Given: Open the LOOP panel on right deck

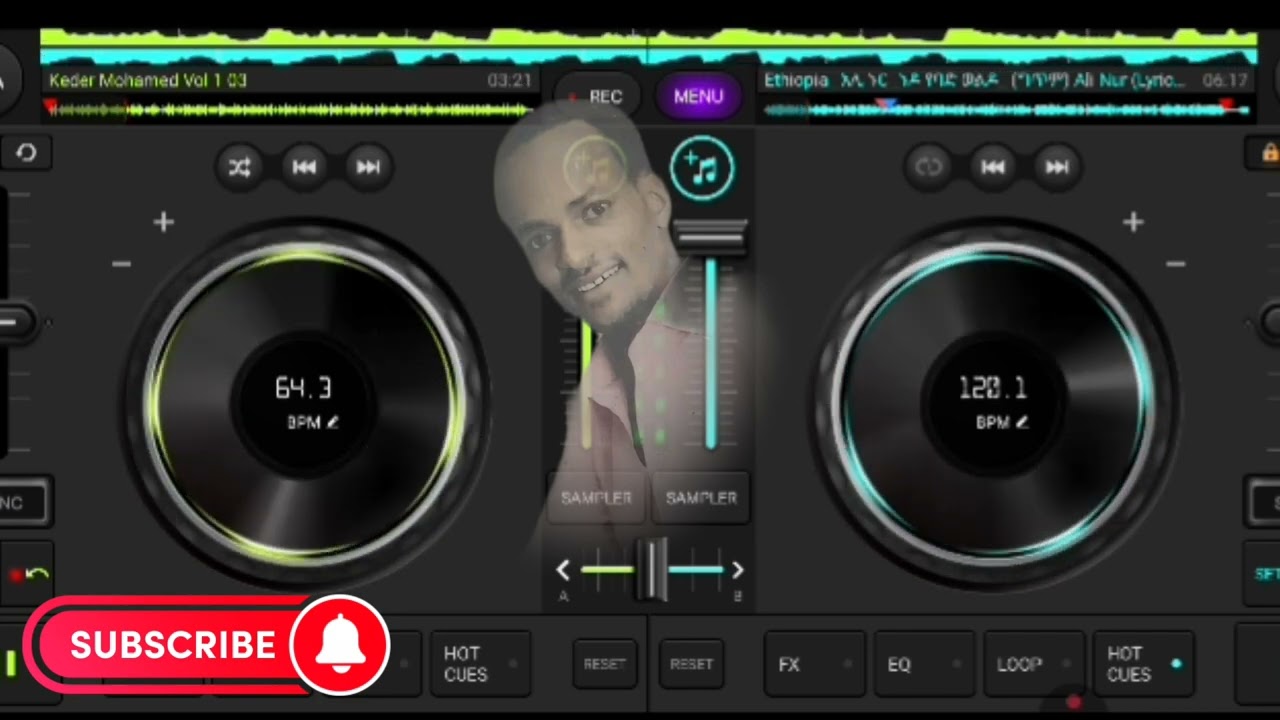Looking at the screenshot, I should pyautogui.click(x=1033, y=663).
